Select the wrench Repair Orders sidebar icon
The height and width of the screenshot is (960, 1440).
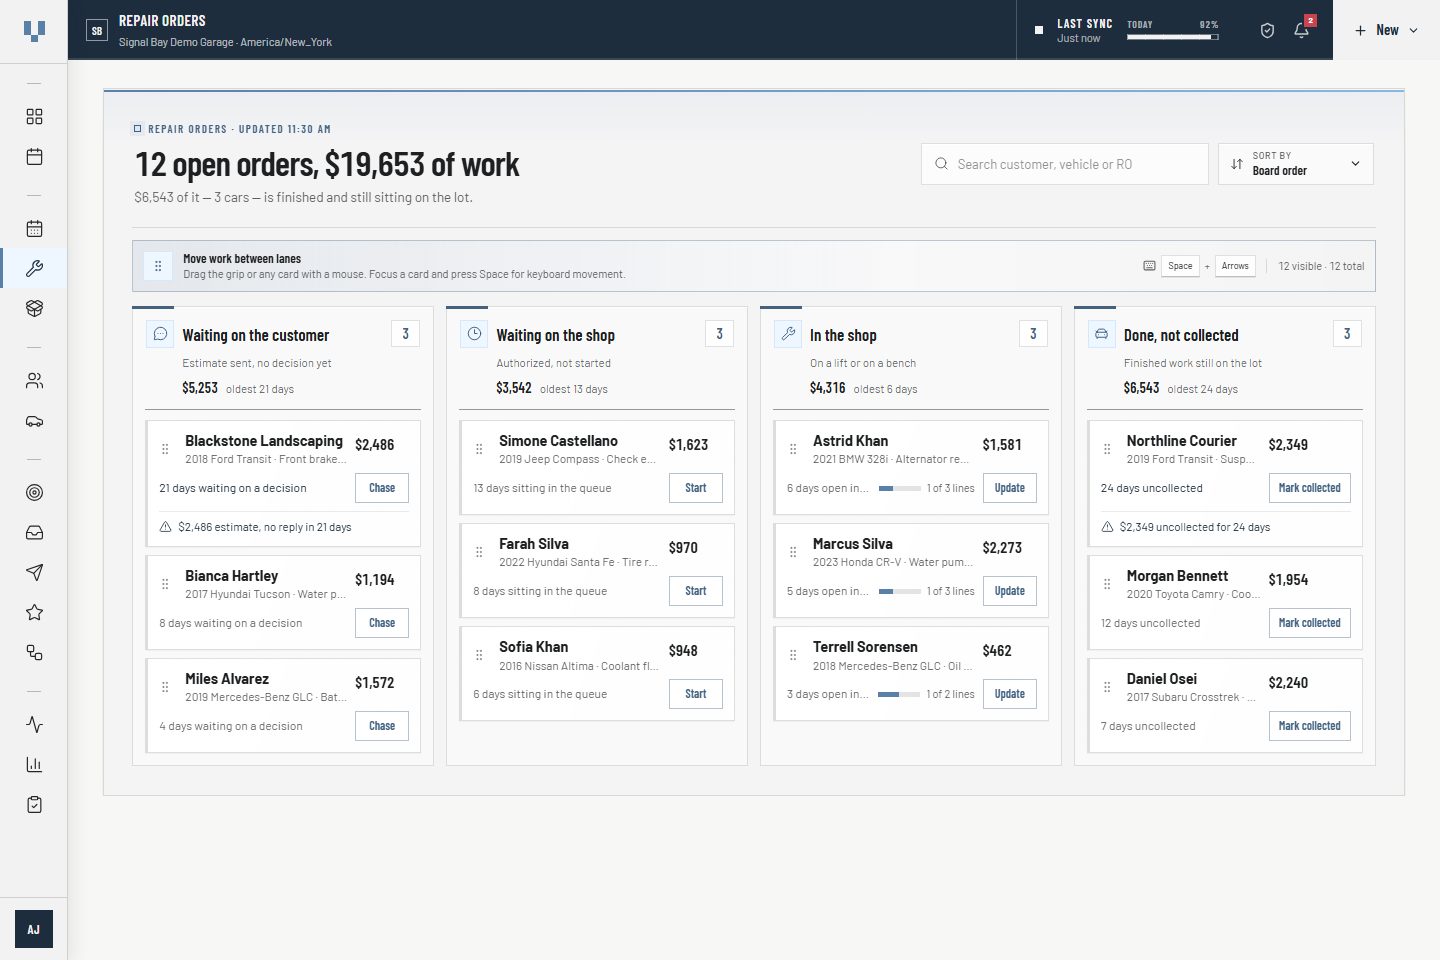pos(34,269)
